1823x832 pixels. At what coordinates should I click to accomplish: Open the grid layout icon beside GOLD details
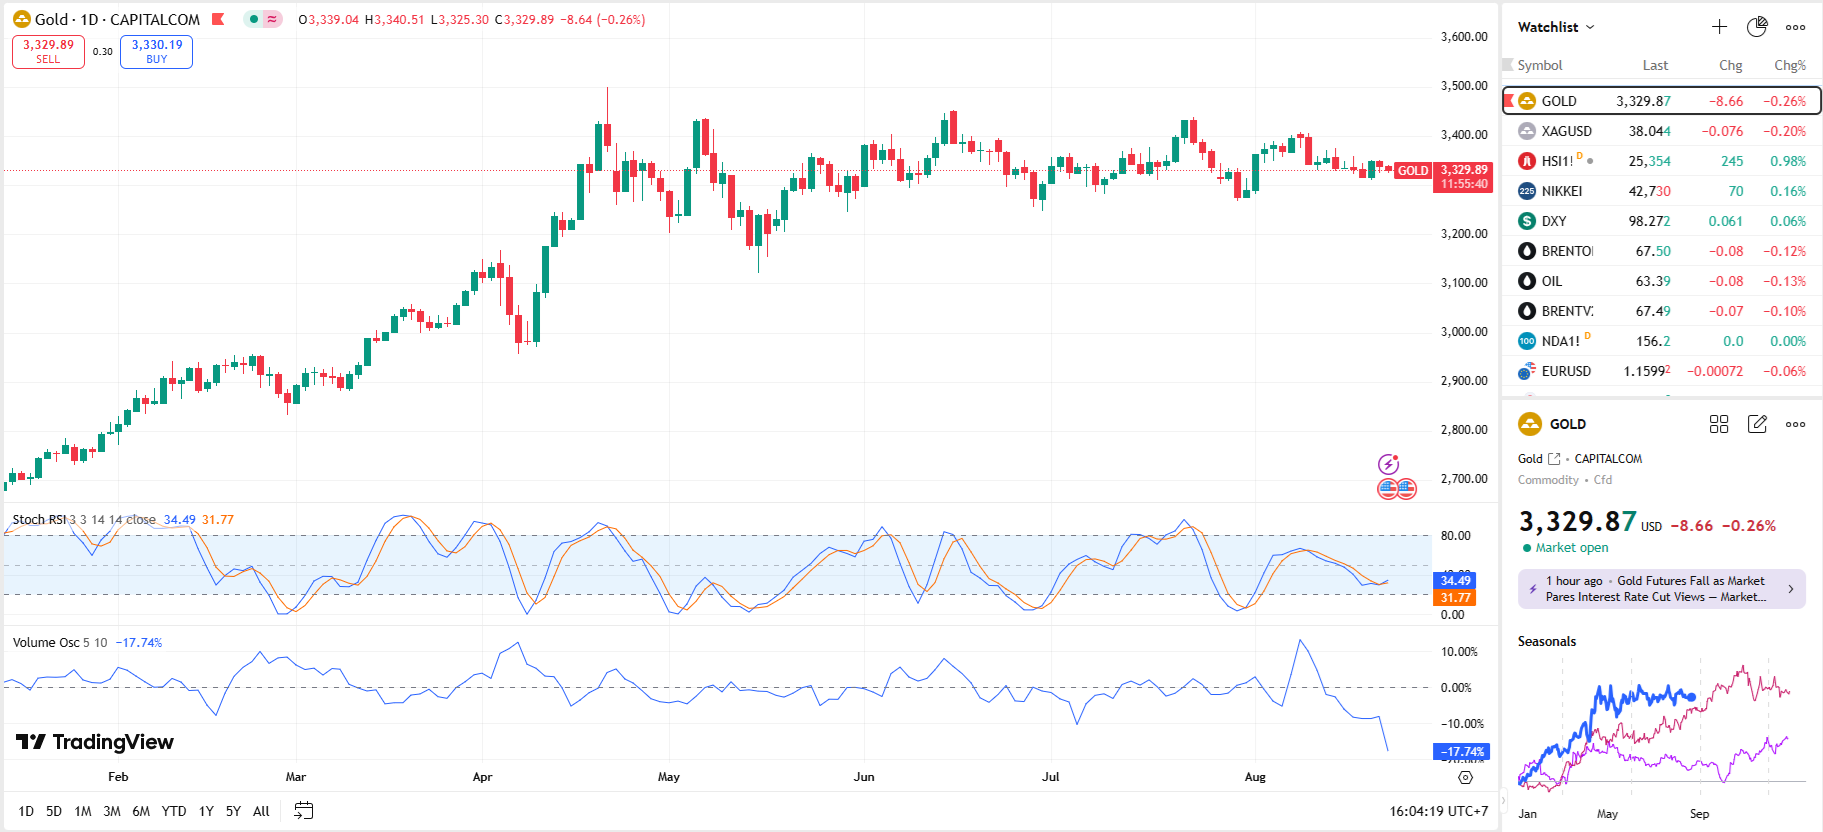coord(1719,424)
